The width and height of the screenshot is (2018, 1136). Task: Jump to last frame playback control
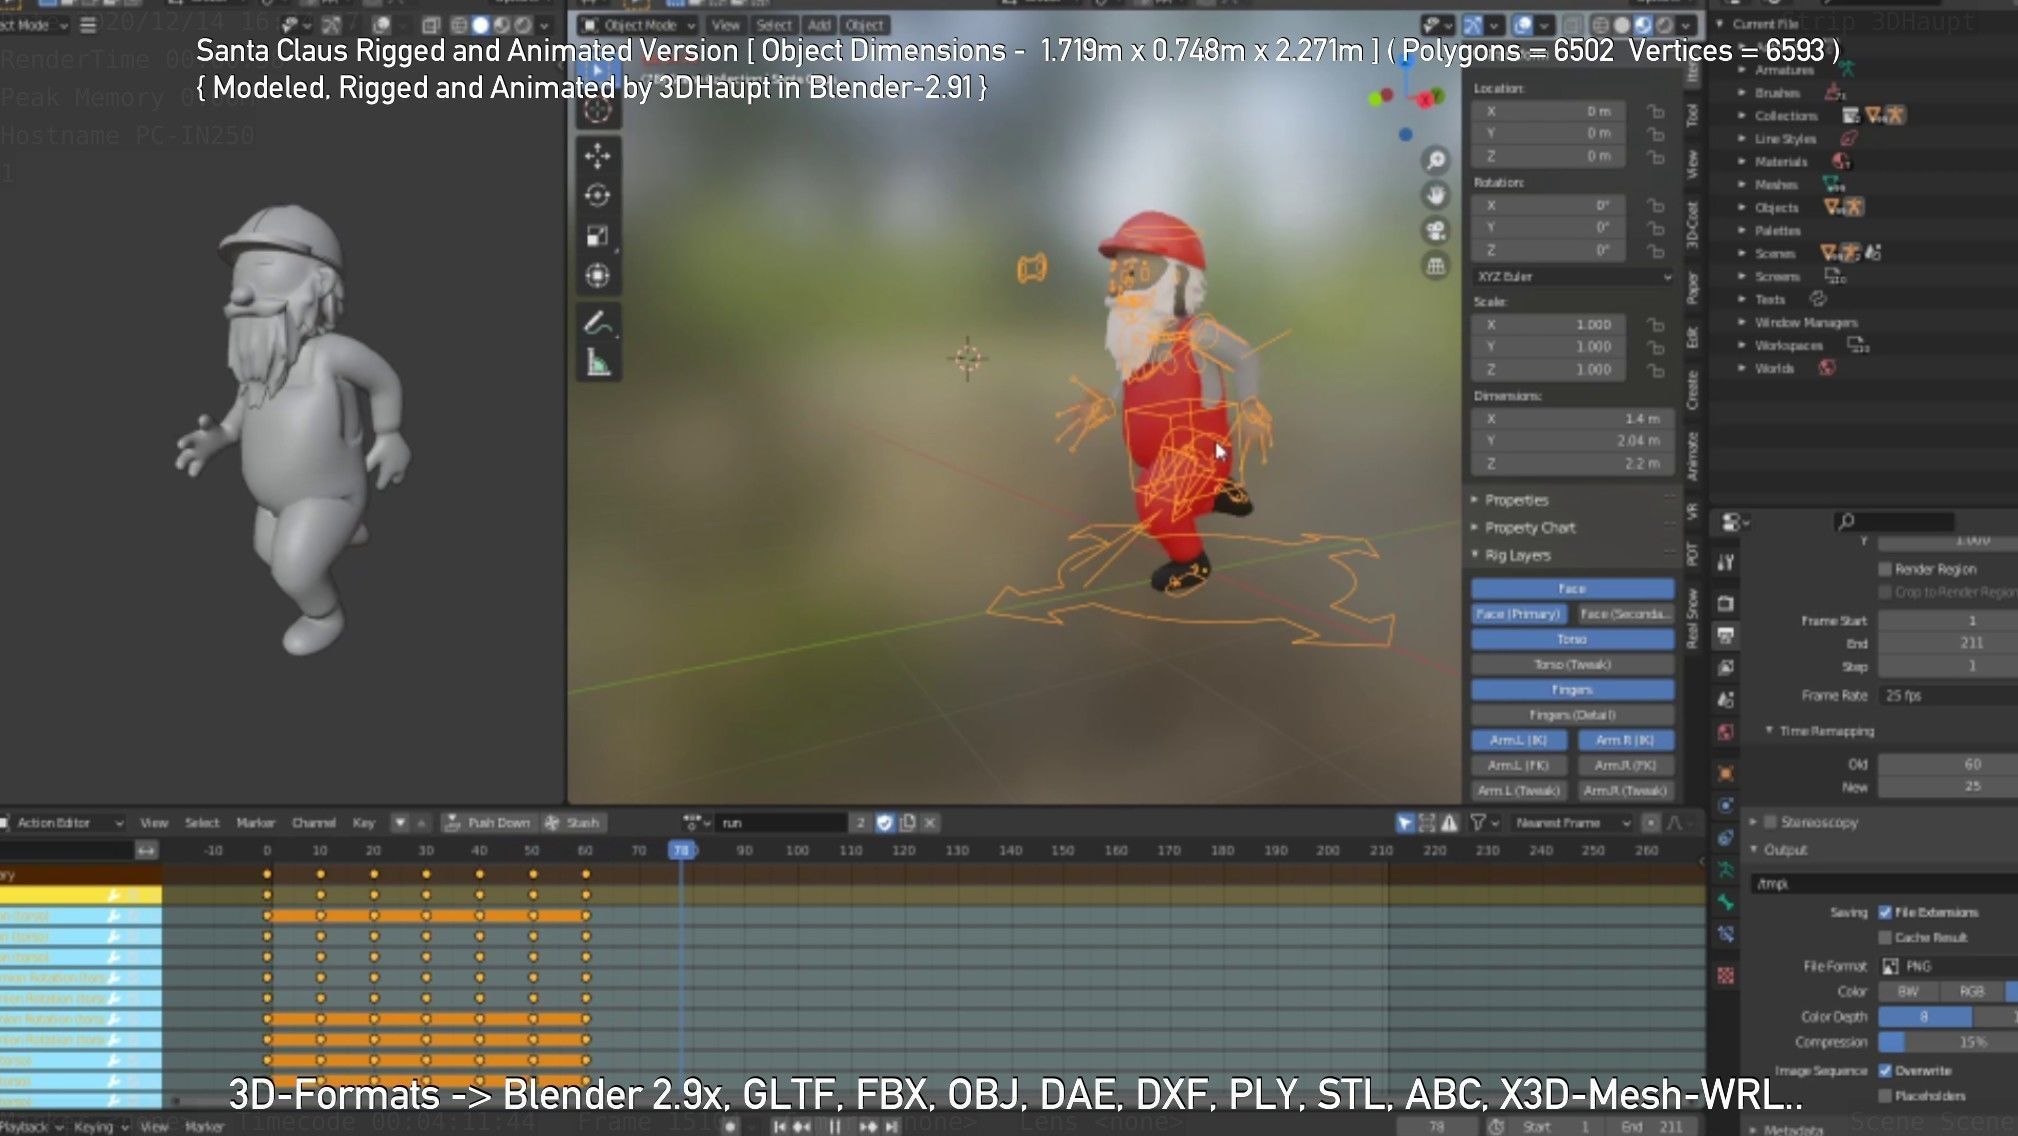[892, 1127]
